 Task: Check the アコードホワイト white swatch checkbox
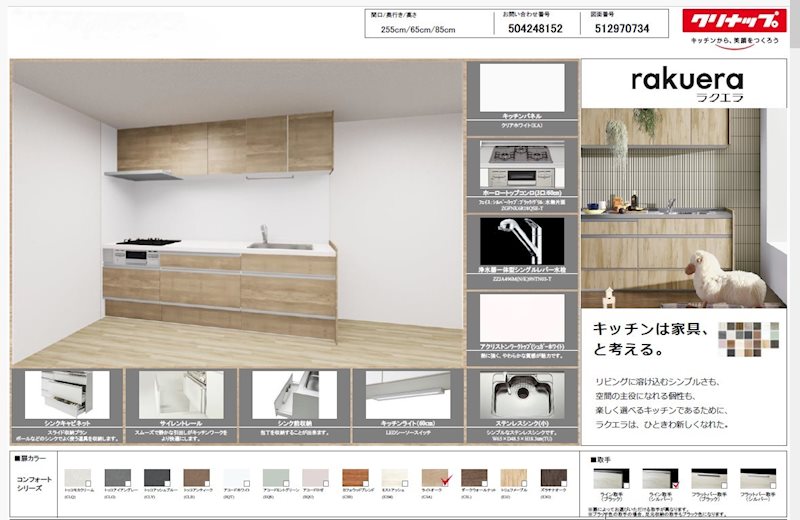247,483
